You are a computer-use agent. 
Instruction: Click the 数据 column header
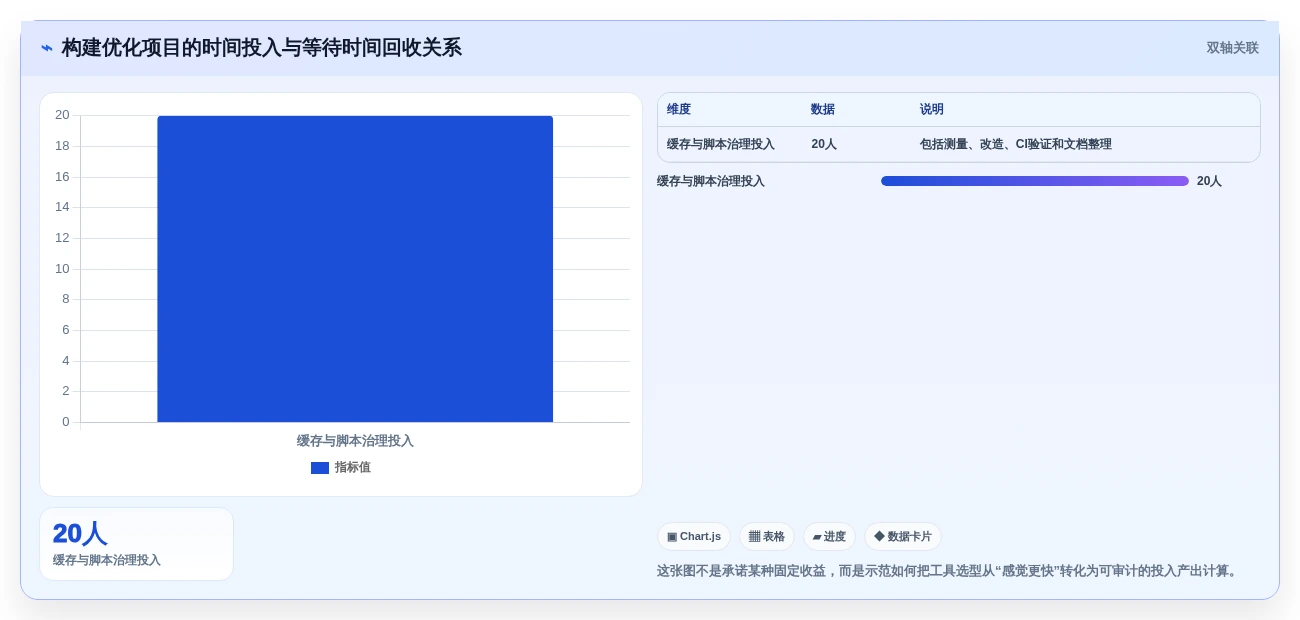pyautogui.click(x=823, y=110)
